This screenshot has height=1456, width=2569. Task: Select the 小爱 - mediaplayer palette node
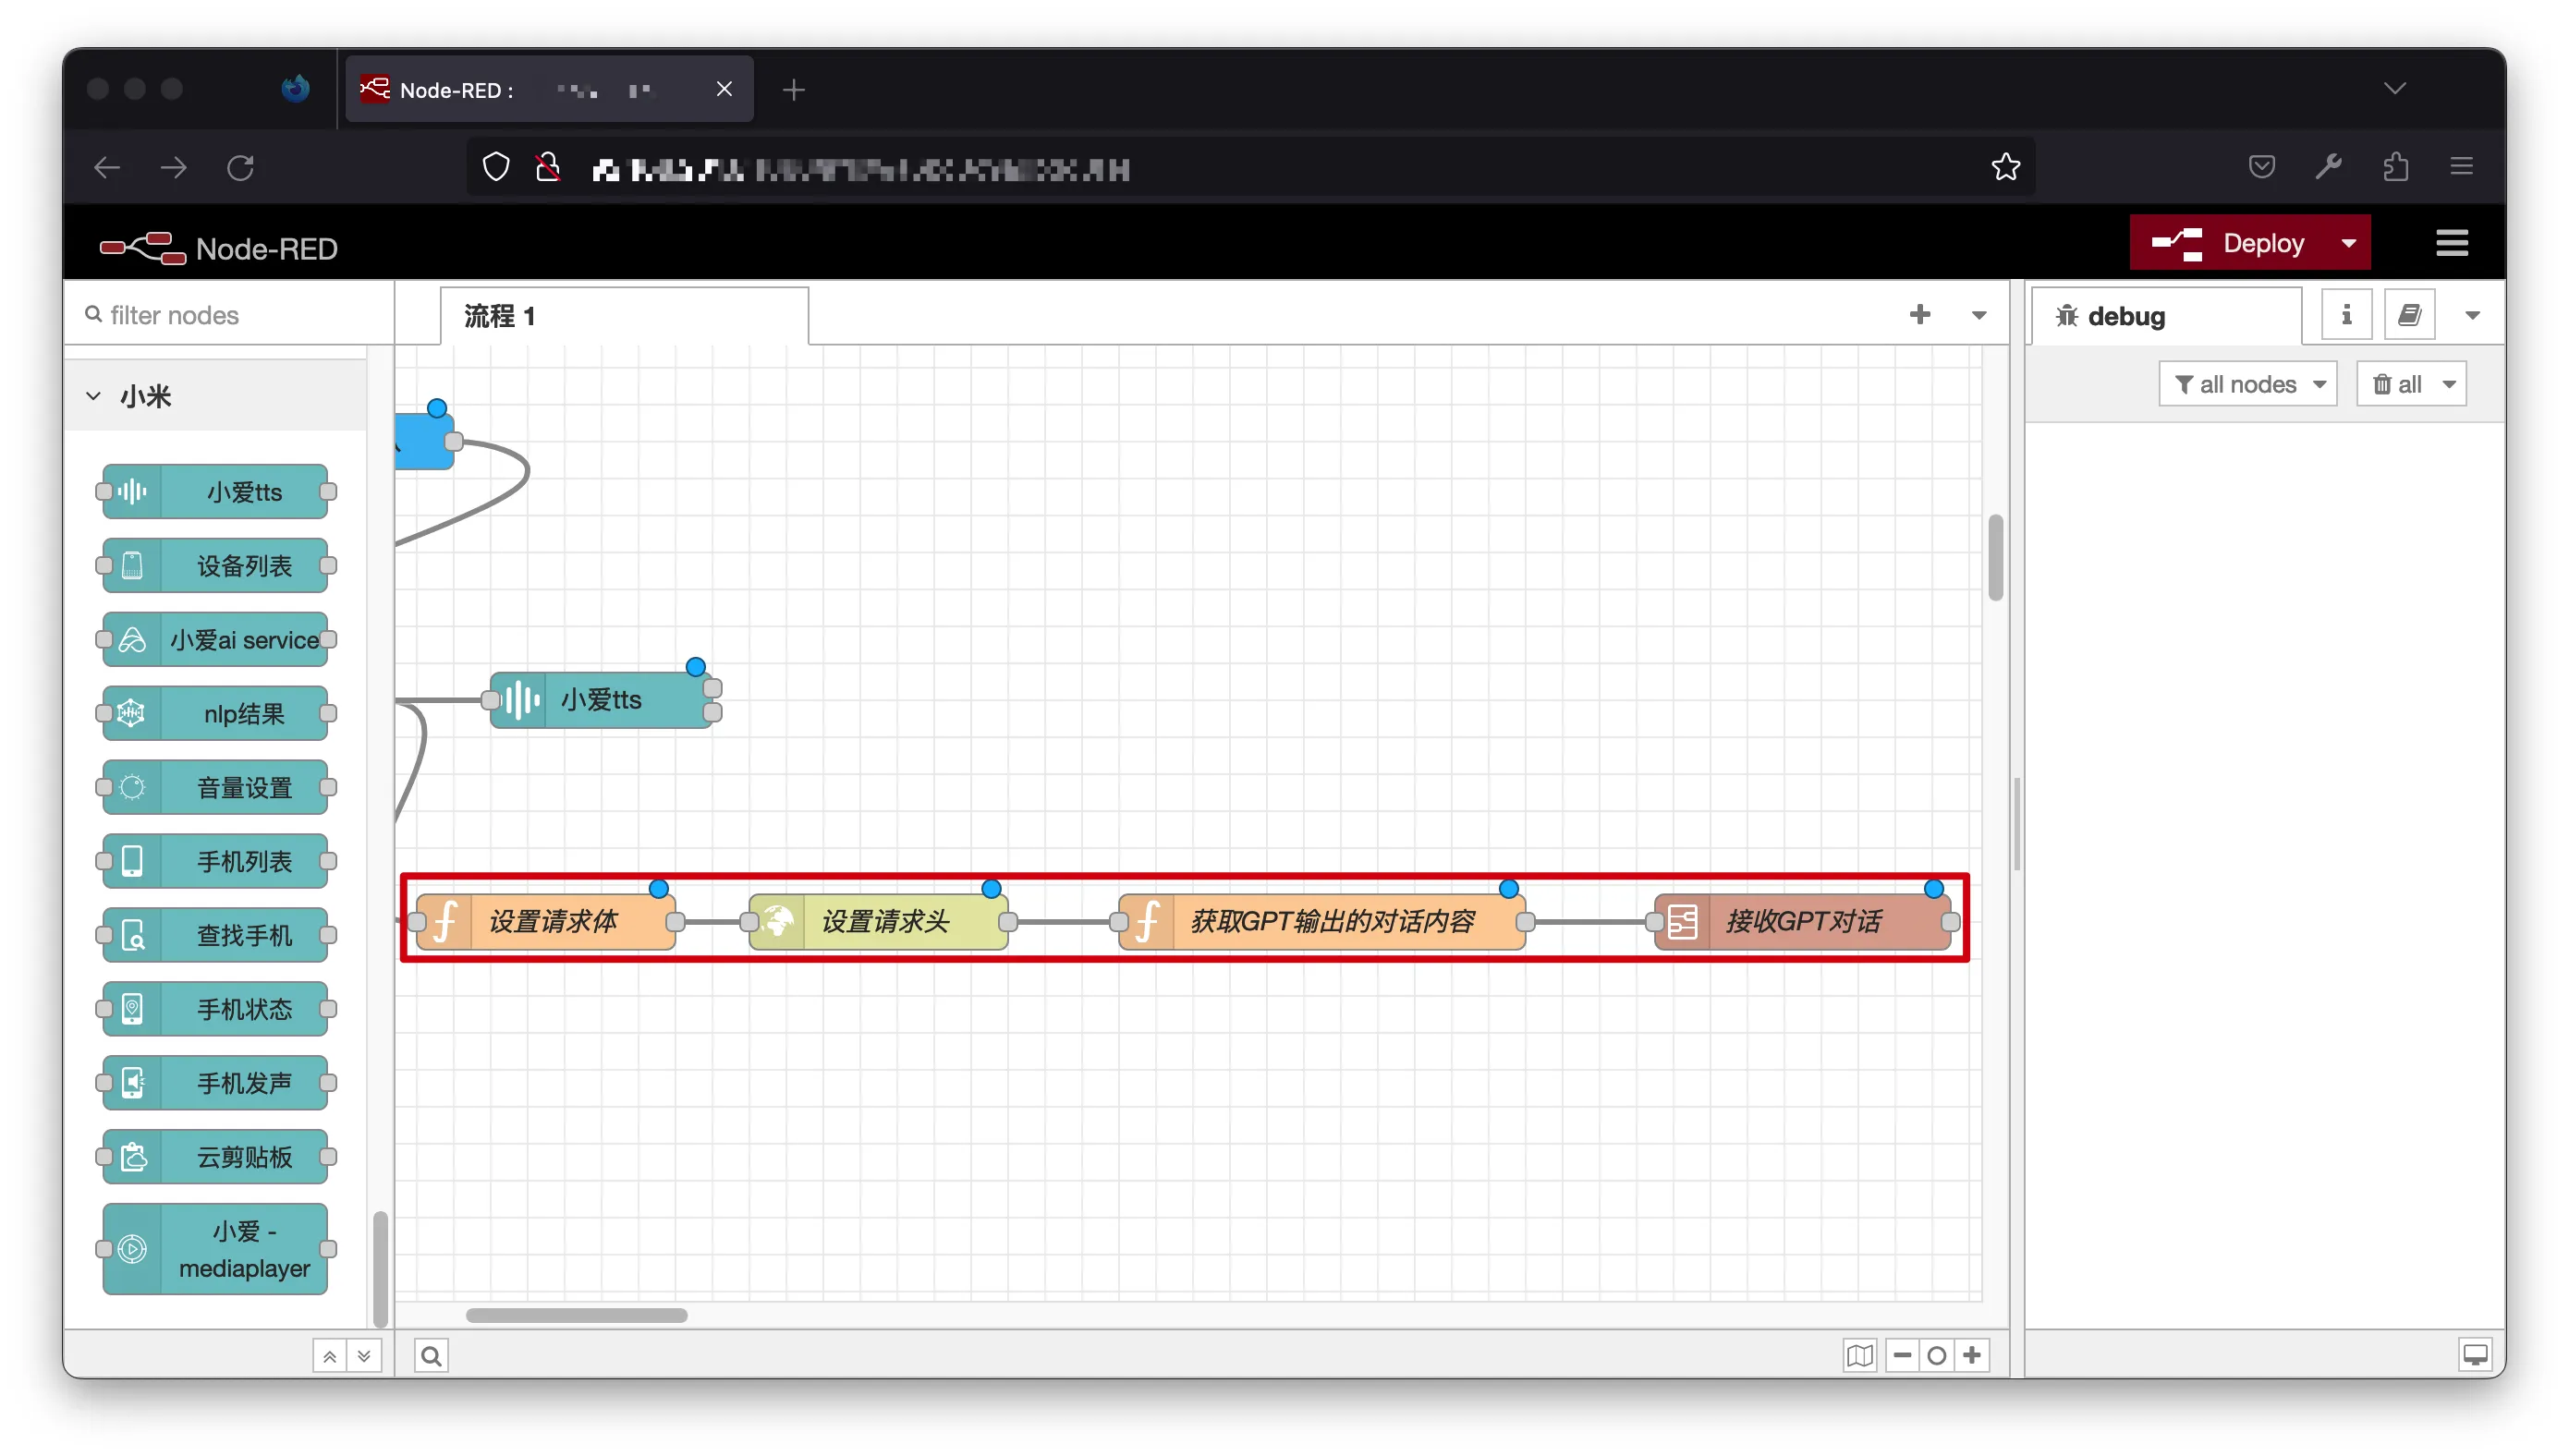[x=215, y=1249]
